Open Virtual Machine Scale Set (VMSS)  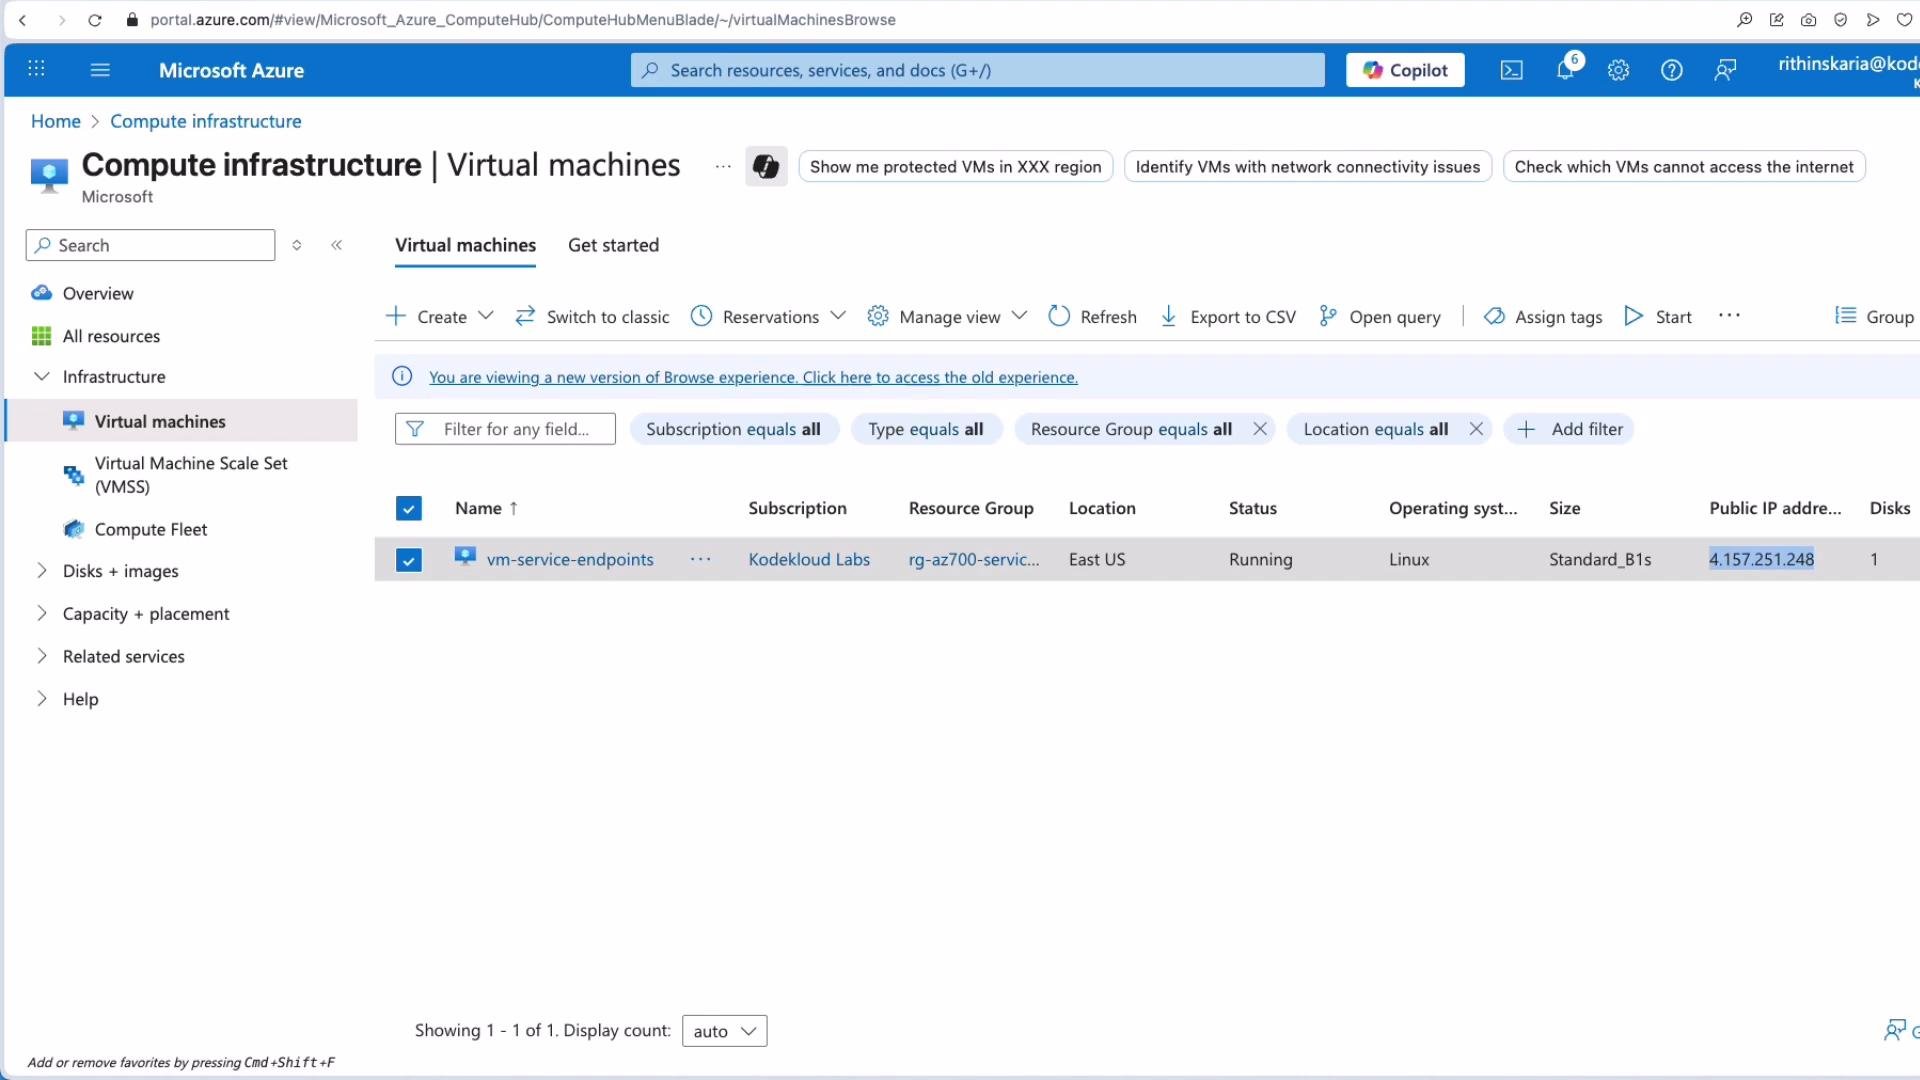(x=190, y=475)
